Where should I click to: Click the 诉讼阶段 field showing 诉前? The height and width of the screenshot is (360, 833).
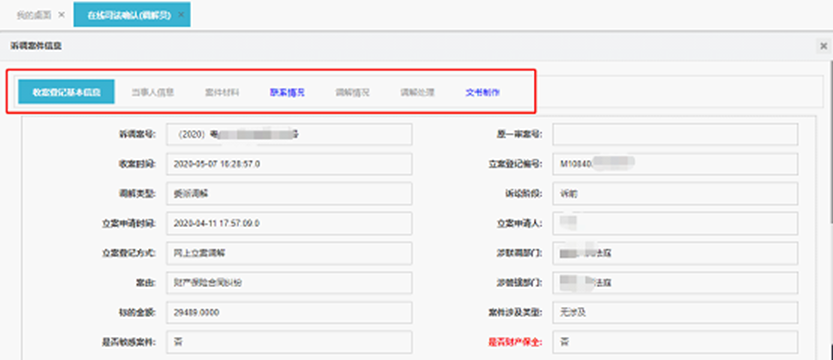pos(675,194)
